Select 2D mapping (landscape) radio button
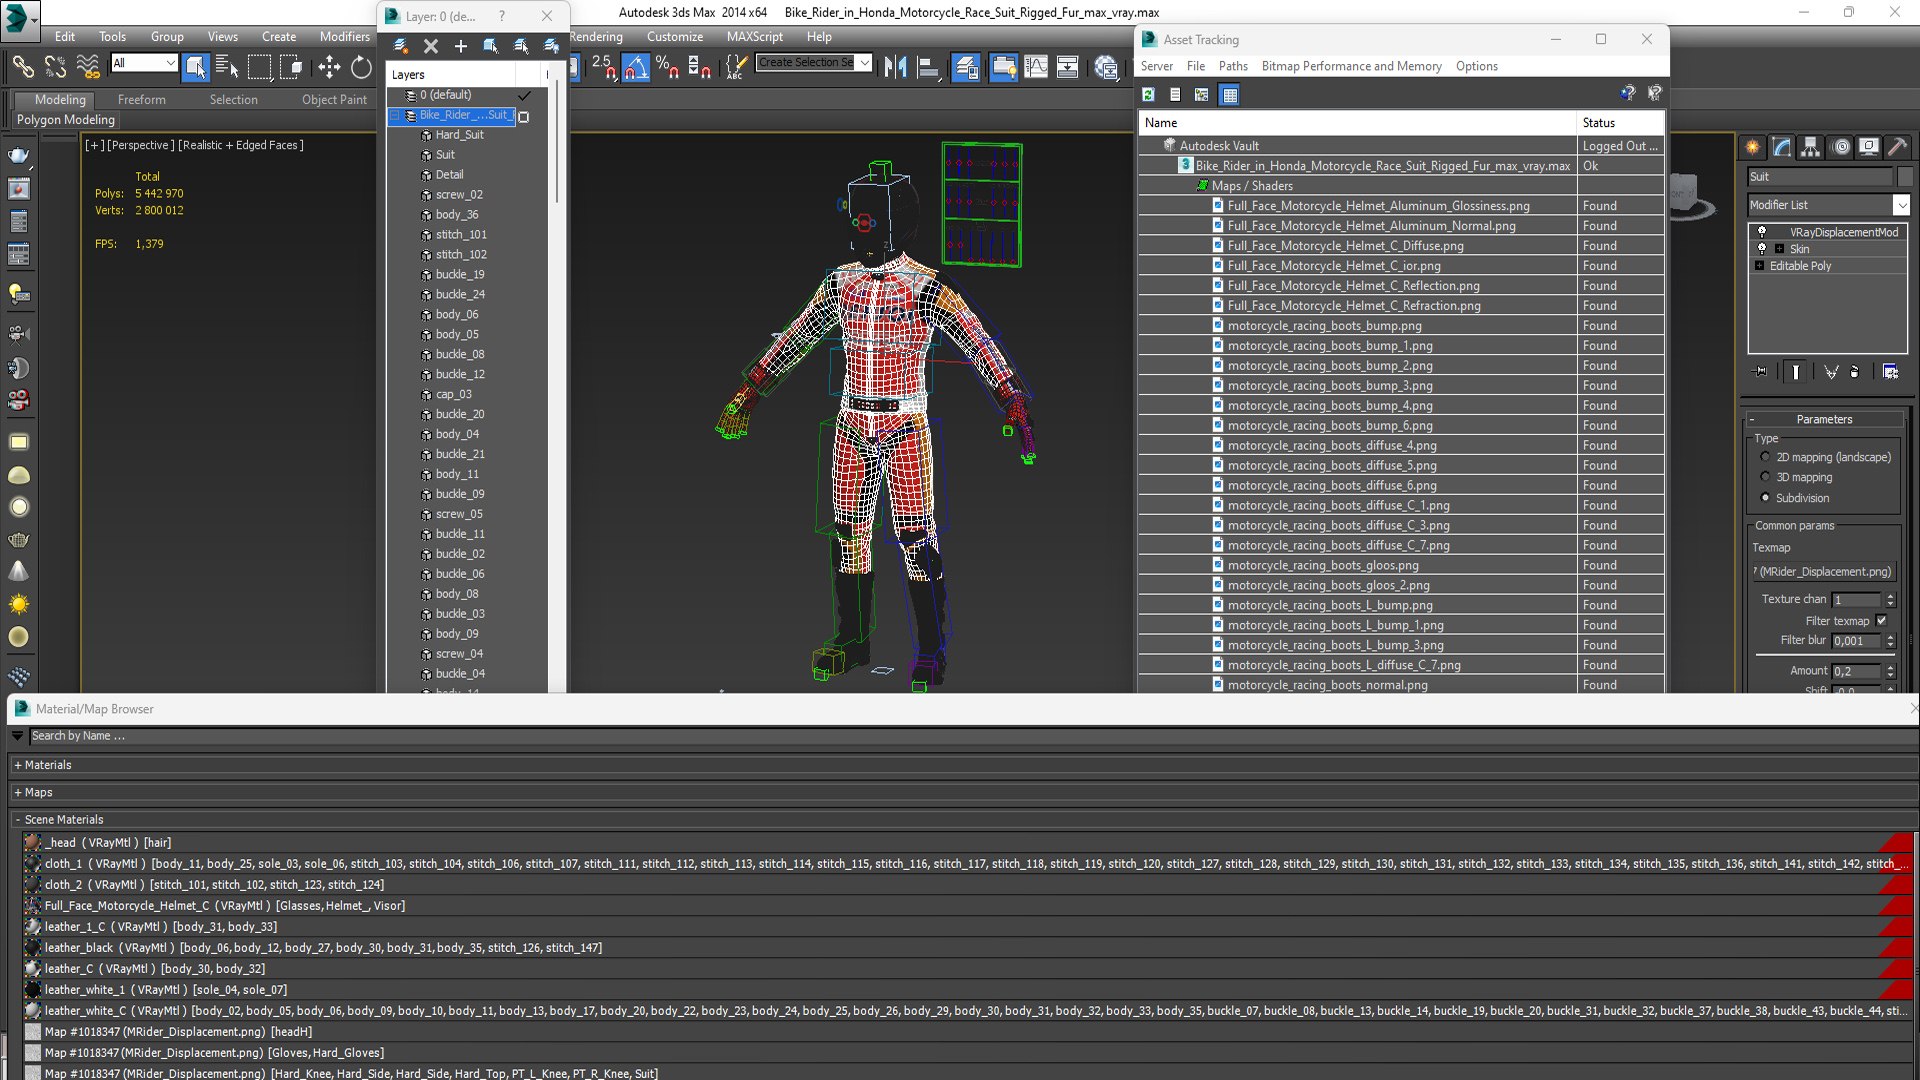 1765,457
